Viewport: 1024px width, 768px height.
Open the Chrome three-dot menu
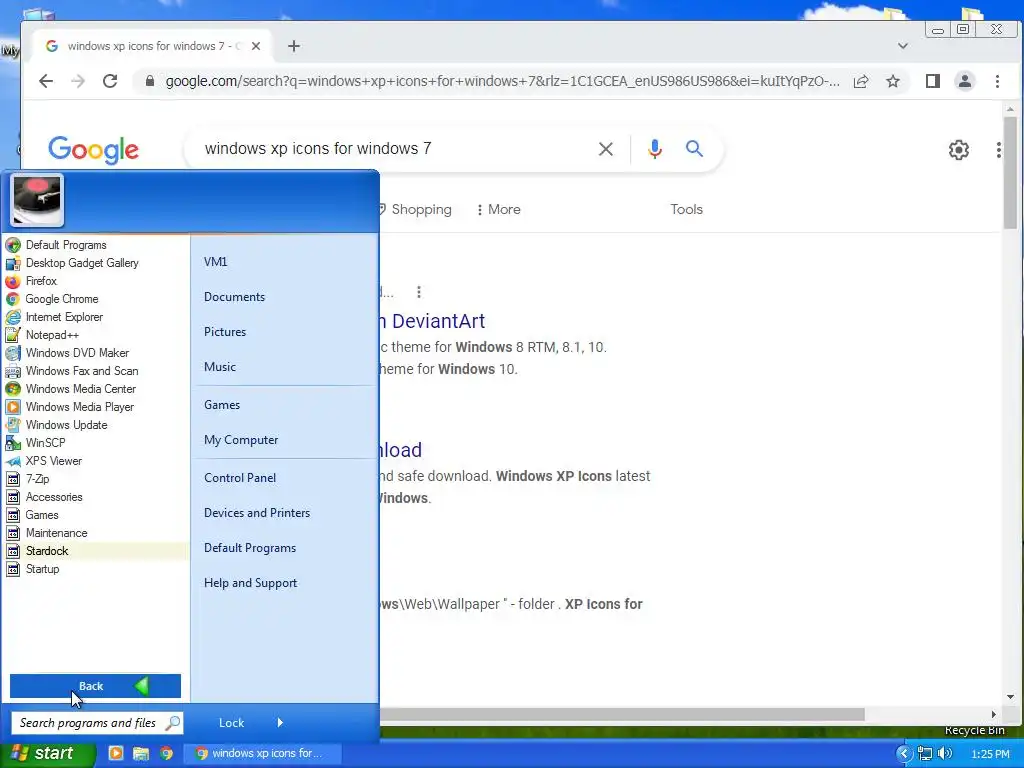click(x=997, y=81)
